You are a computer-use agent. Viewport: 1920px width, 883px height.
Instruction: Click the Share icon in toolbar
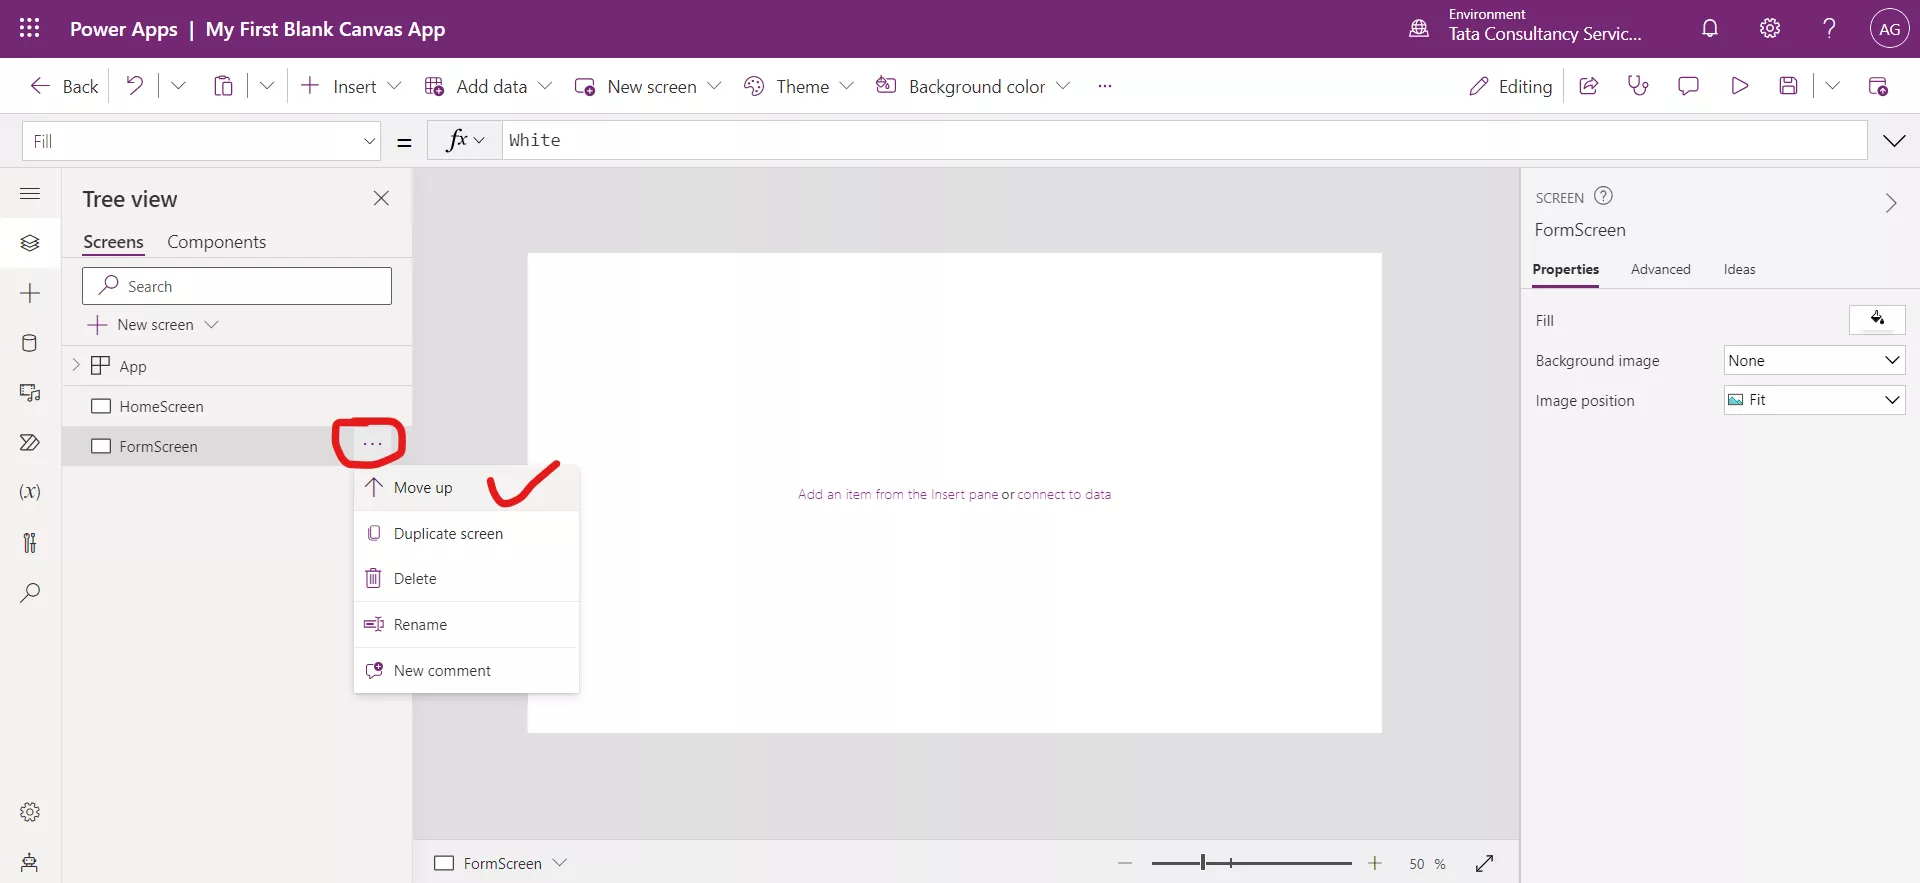(1588, 86)
